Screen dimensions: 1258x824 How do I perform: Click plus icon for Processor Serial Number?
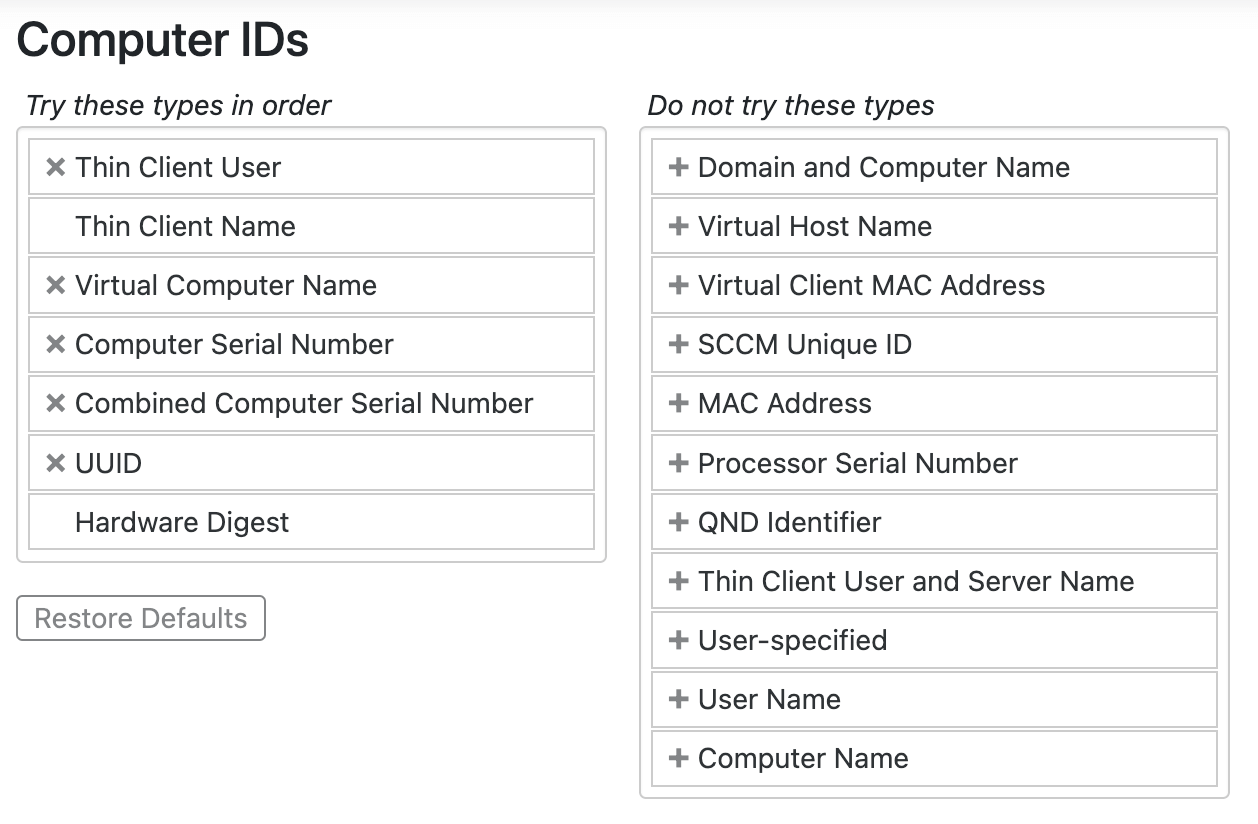tap(679, 463)
